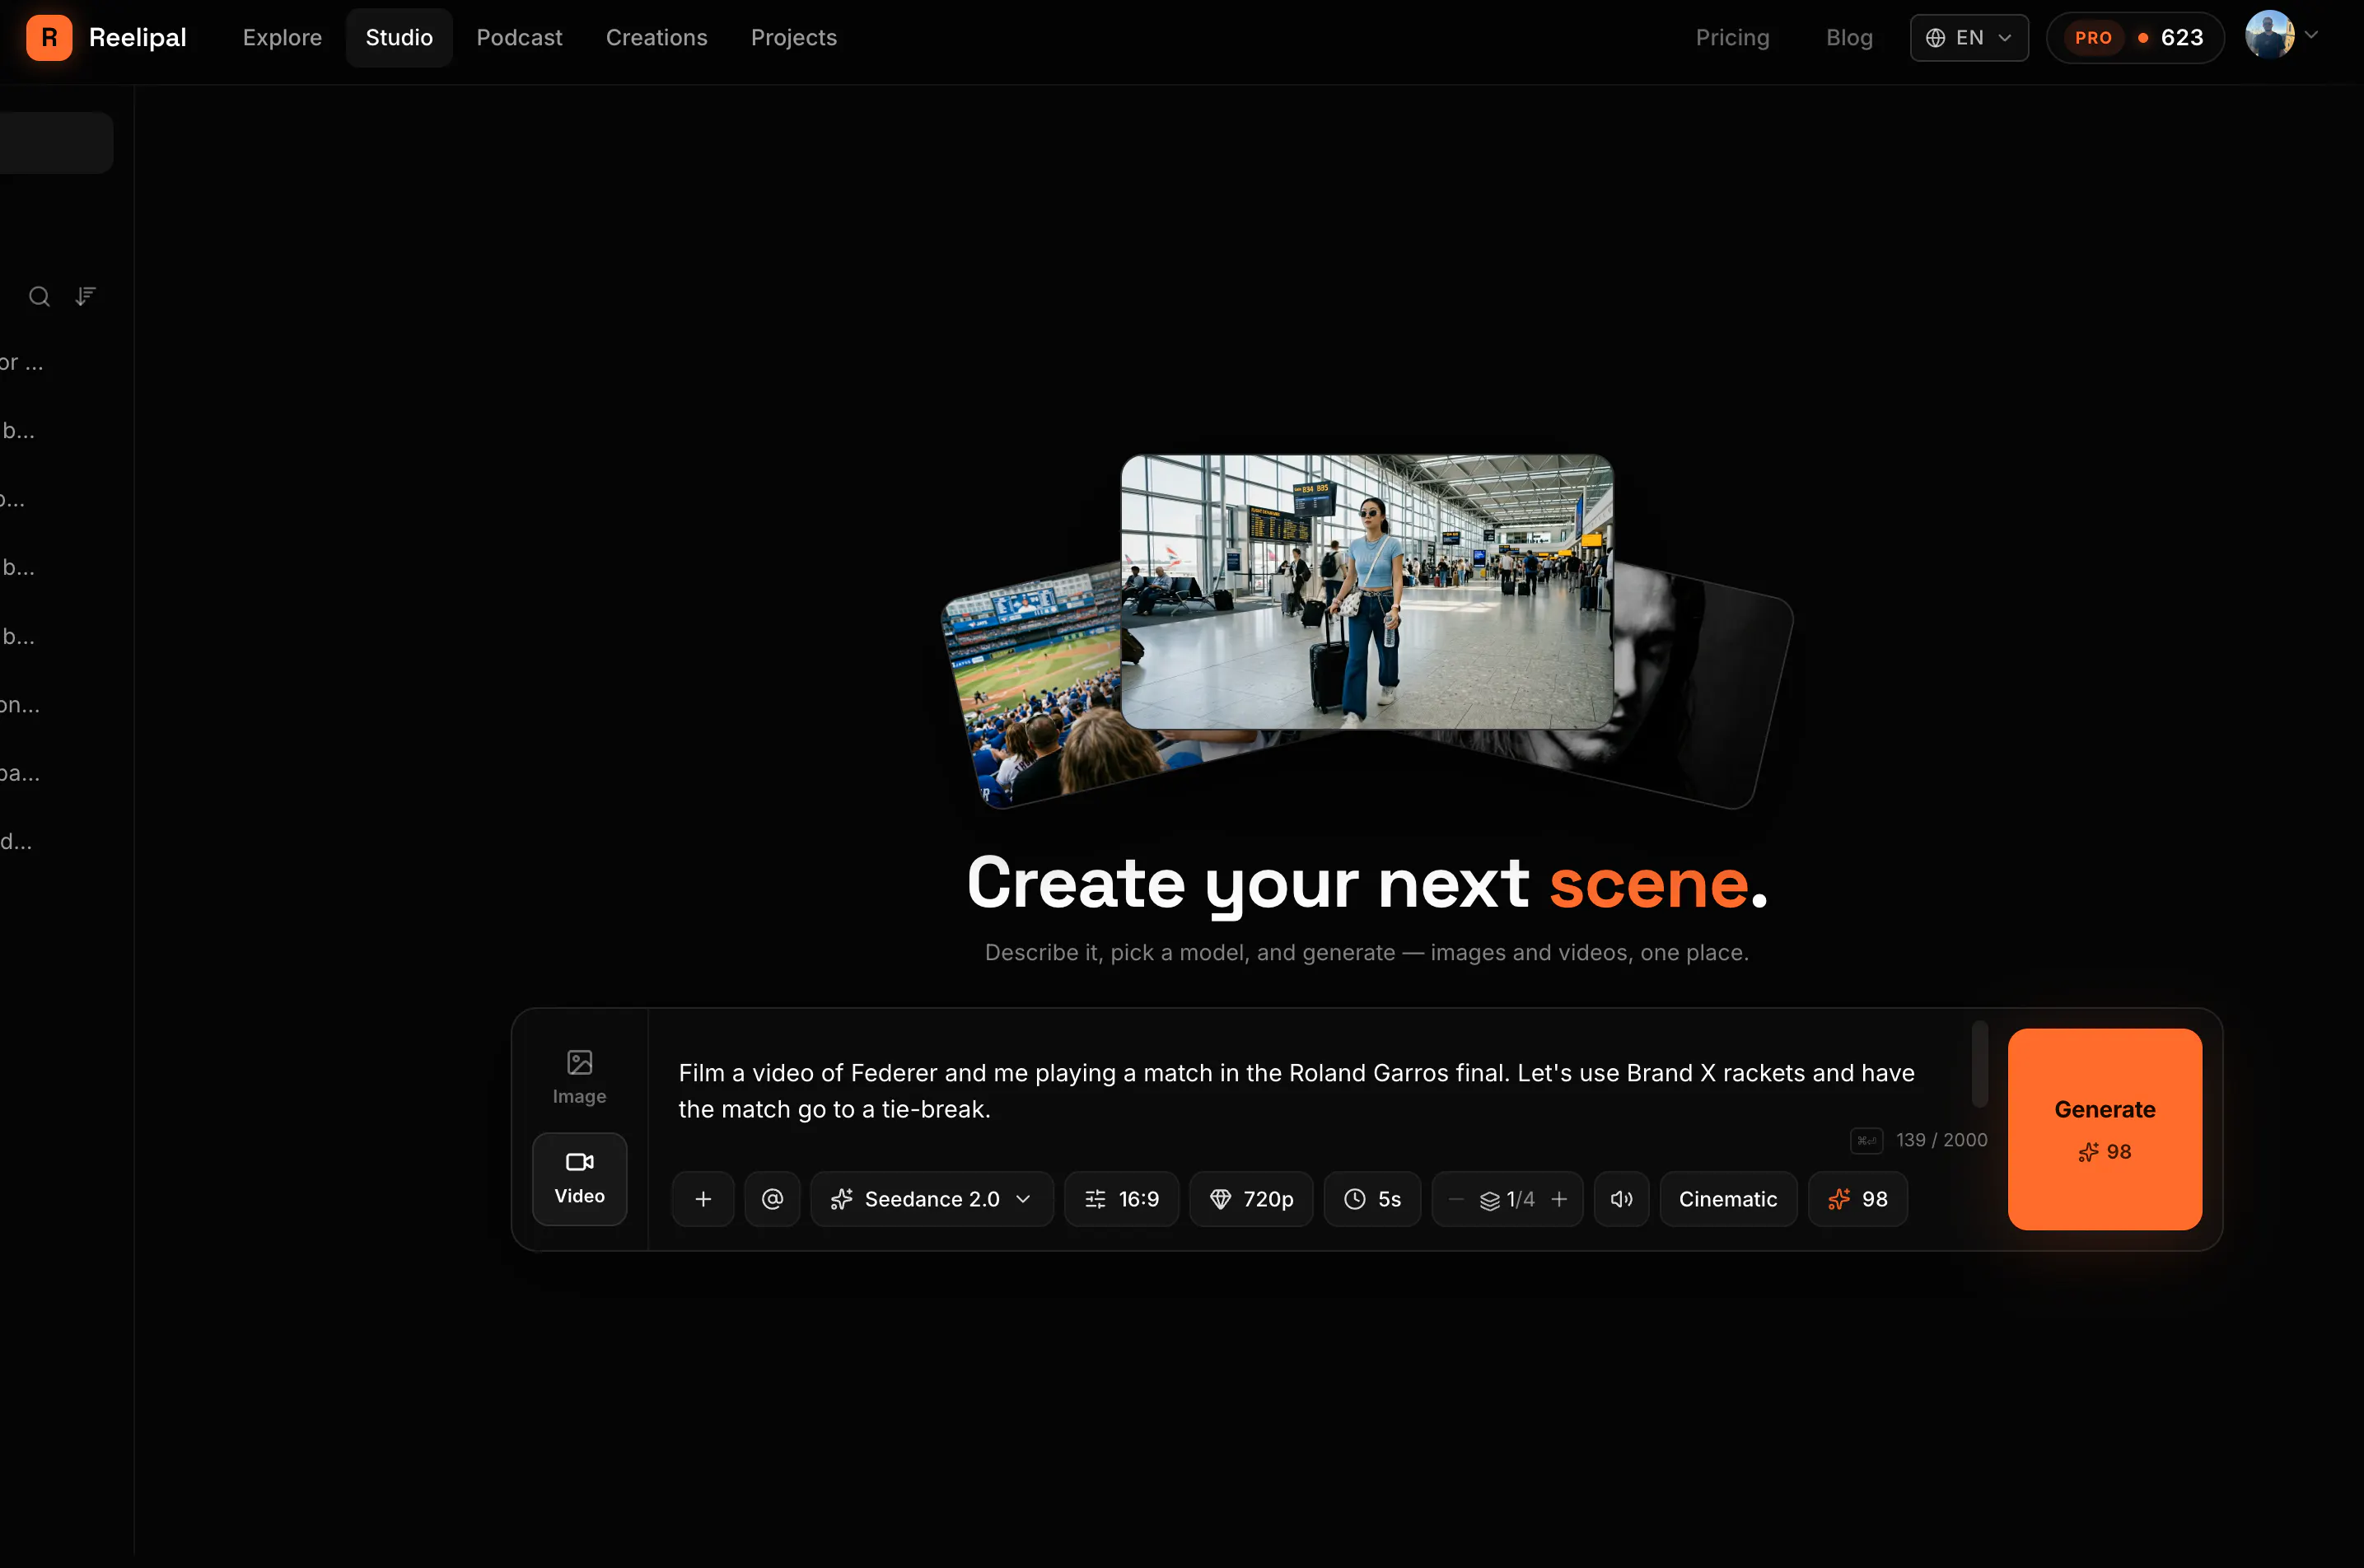The image size is (2364, 1568).
Task: Open the 16:9 aspect ratio selector
Action: [1122, 1199]
